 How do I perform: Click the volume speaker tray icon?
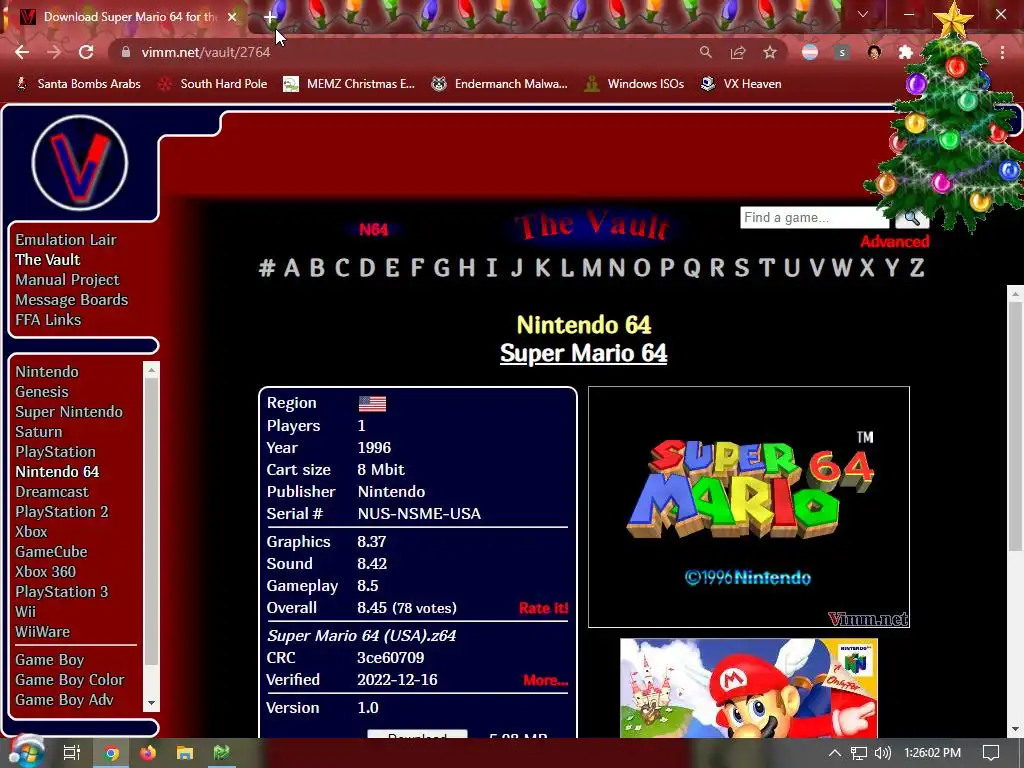[x=882, y=753]
